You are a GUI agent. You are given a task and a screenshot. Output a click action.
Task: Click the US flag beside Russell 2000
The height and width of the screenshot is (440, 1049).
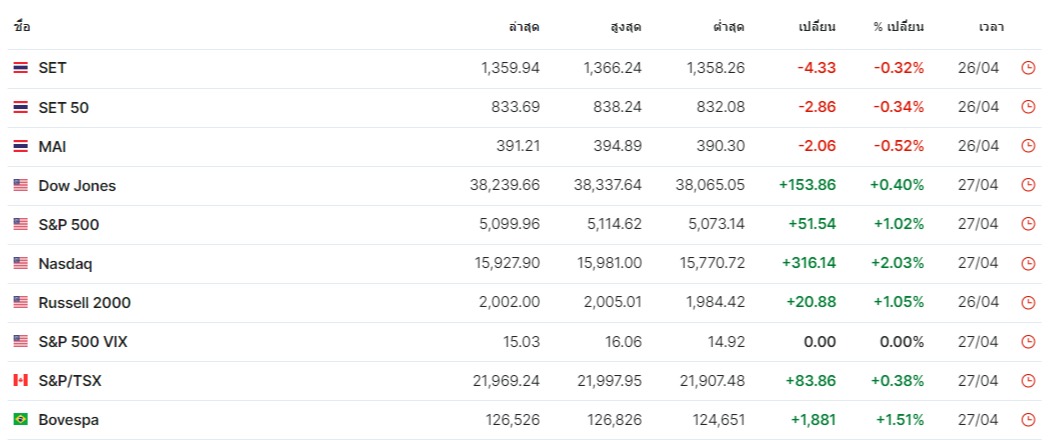(x=21, y=302)
